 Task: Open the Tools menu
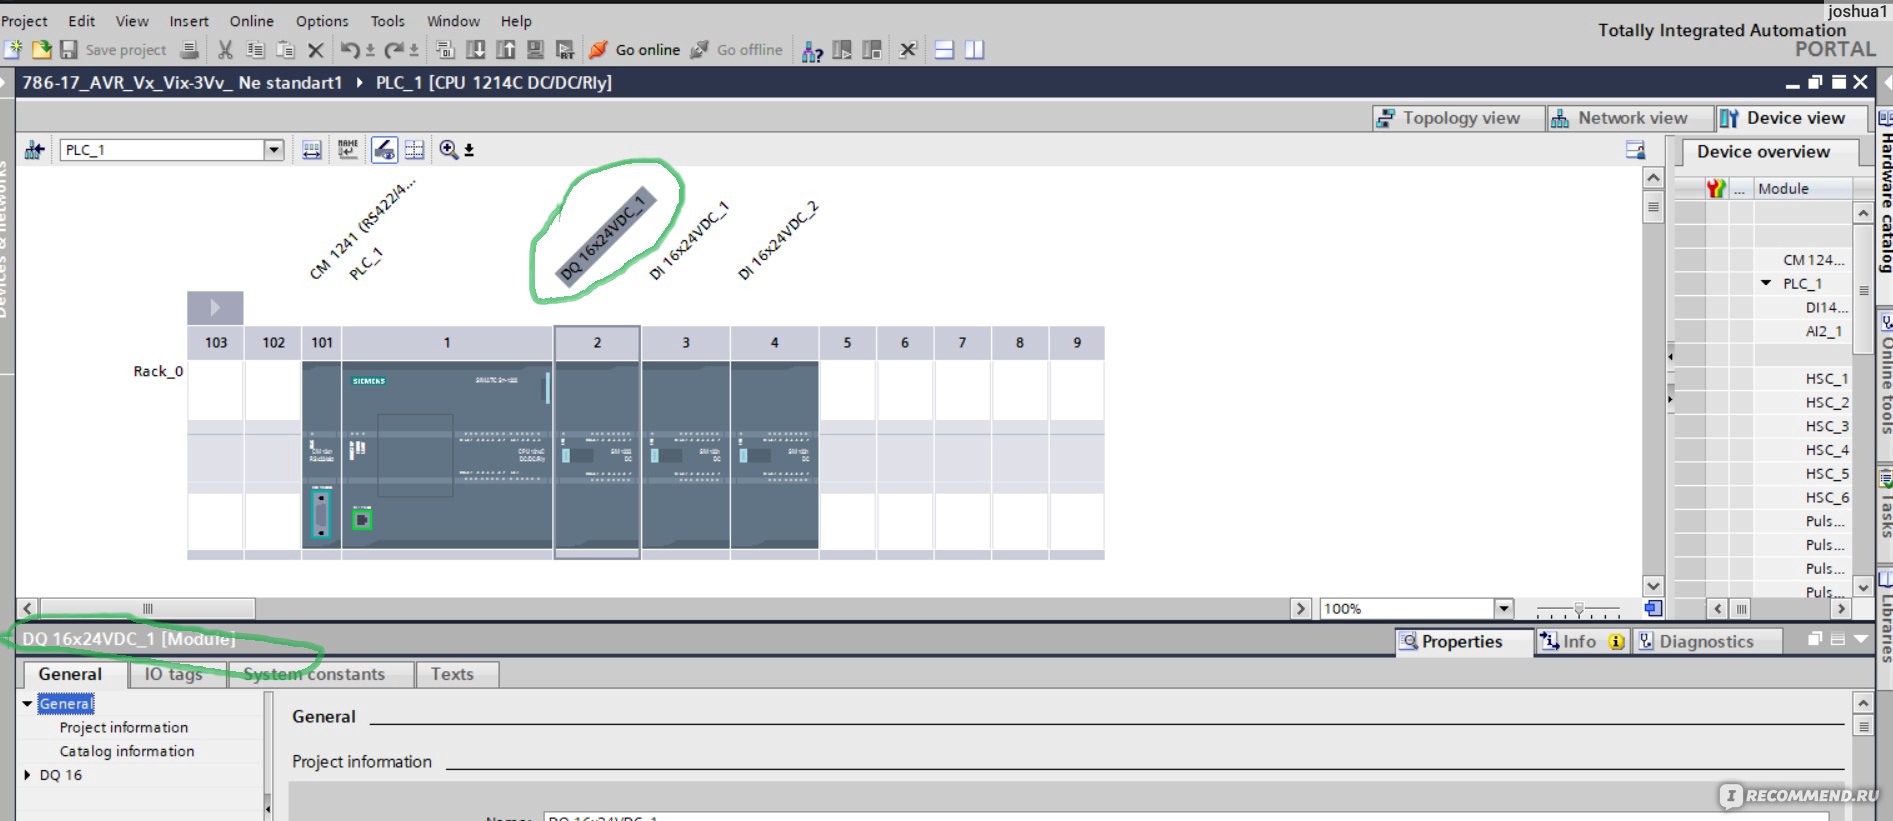(388, 21)
